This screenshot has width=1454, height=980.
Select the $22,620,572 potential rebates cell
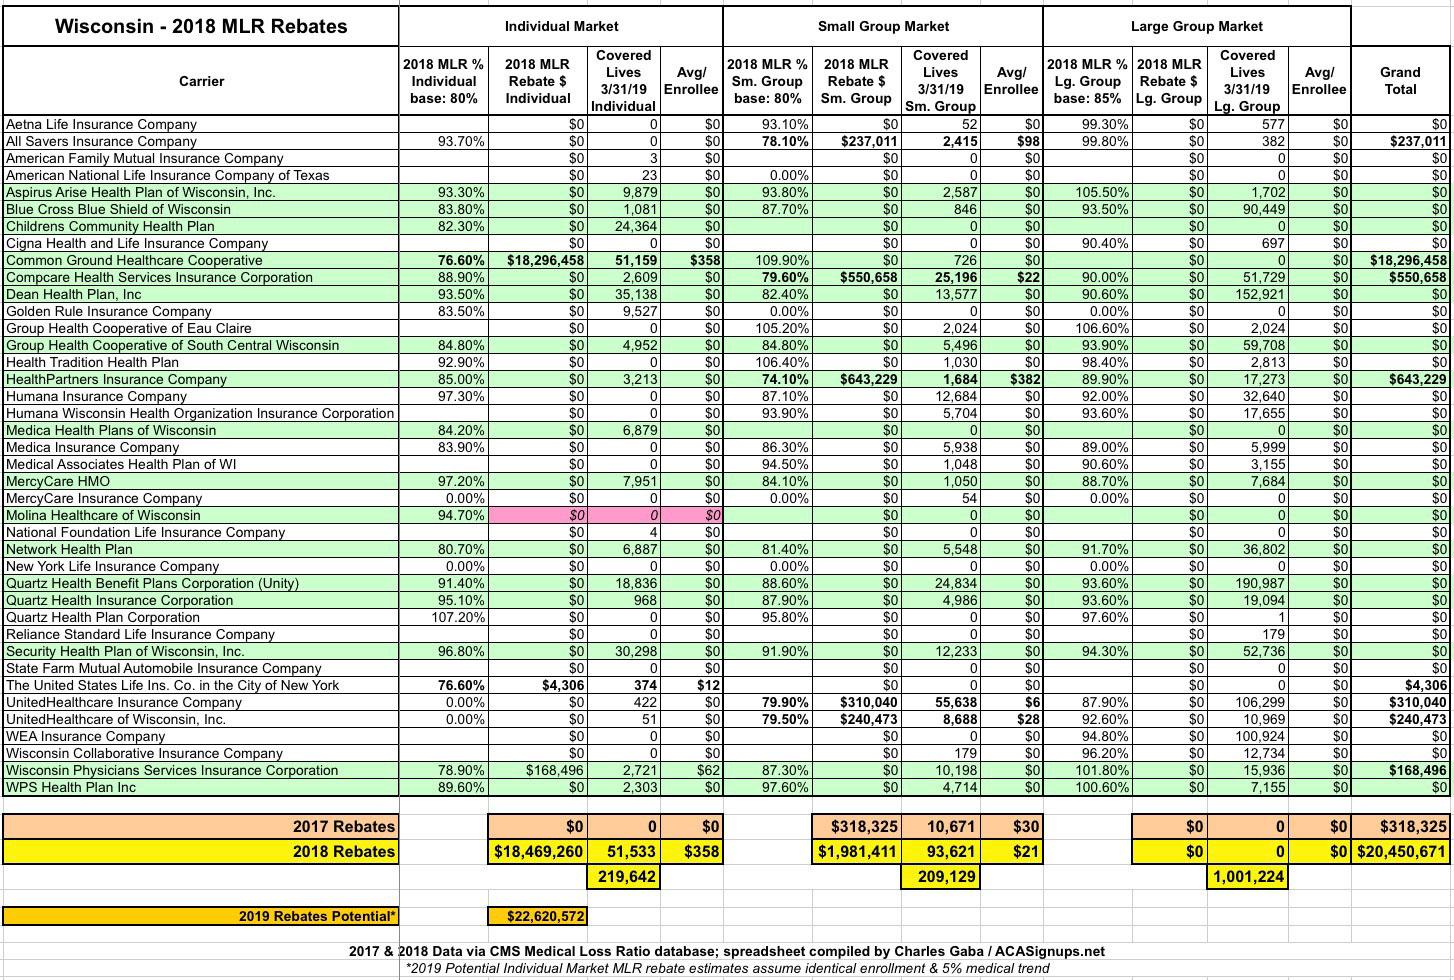[x=538, y=916]
